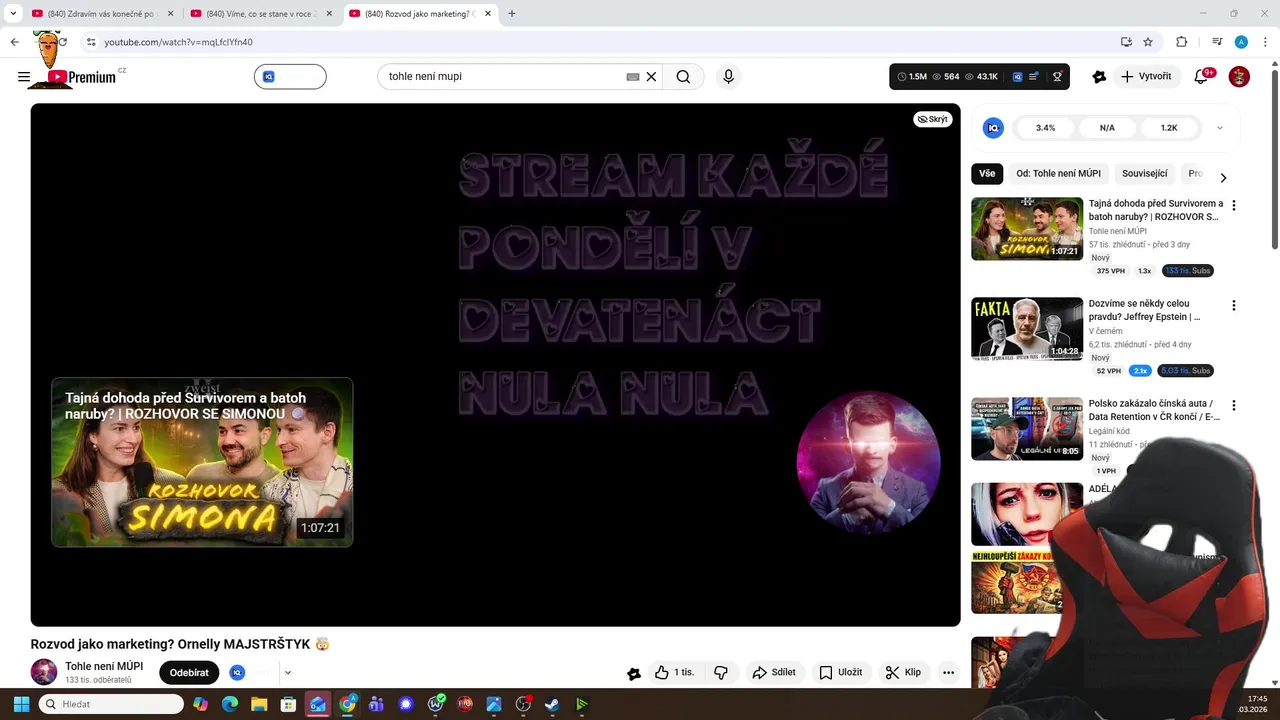Hide end screen with Skrýt button

[932, 119]
